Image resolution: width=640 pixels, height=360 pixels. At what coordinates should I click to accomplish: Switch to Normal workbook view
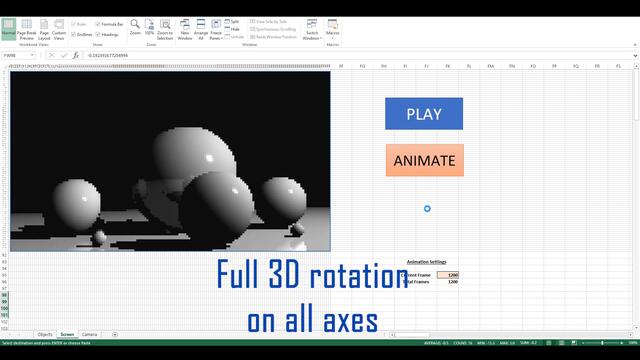point(9,29)
